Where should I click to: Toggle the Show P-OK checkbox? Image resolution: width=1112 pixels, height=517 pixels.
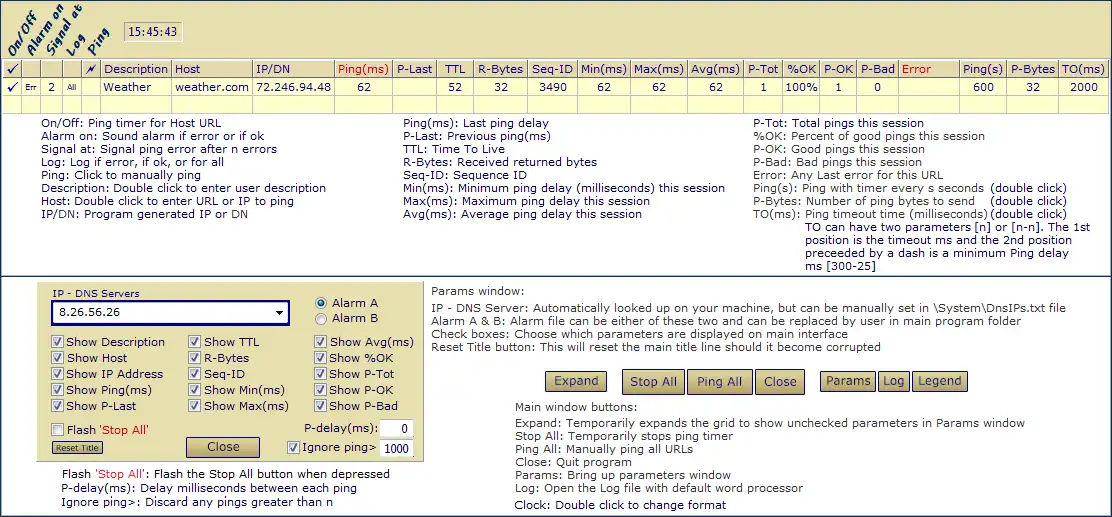(x=321, y=390)
